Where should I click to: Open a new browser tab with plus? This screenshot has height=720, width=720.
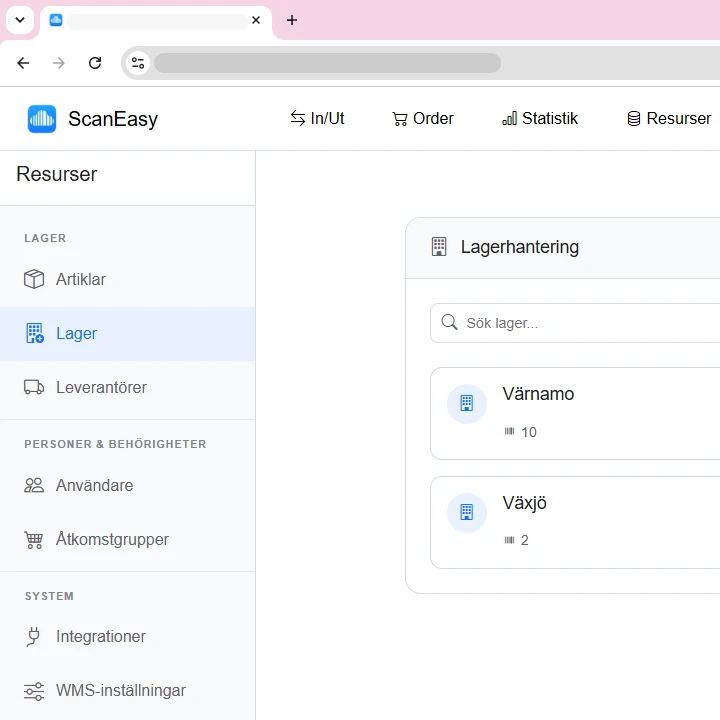(x=292, y=20)
